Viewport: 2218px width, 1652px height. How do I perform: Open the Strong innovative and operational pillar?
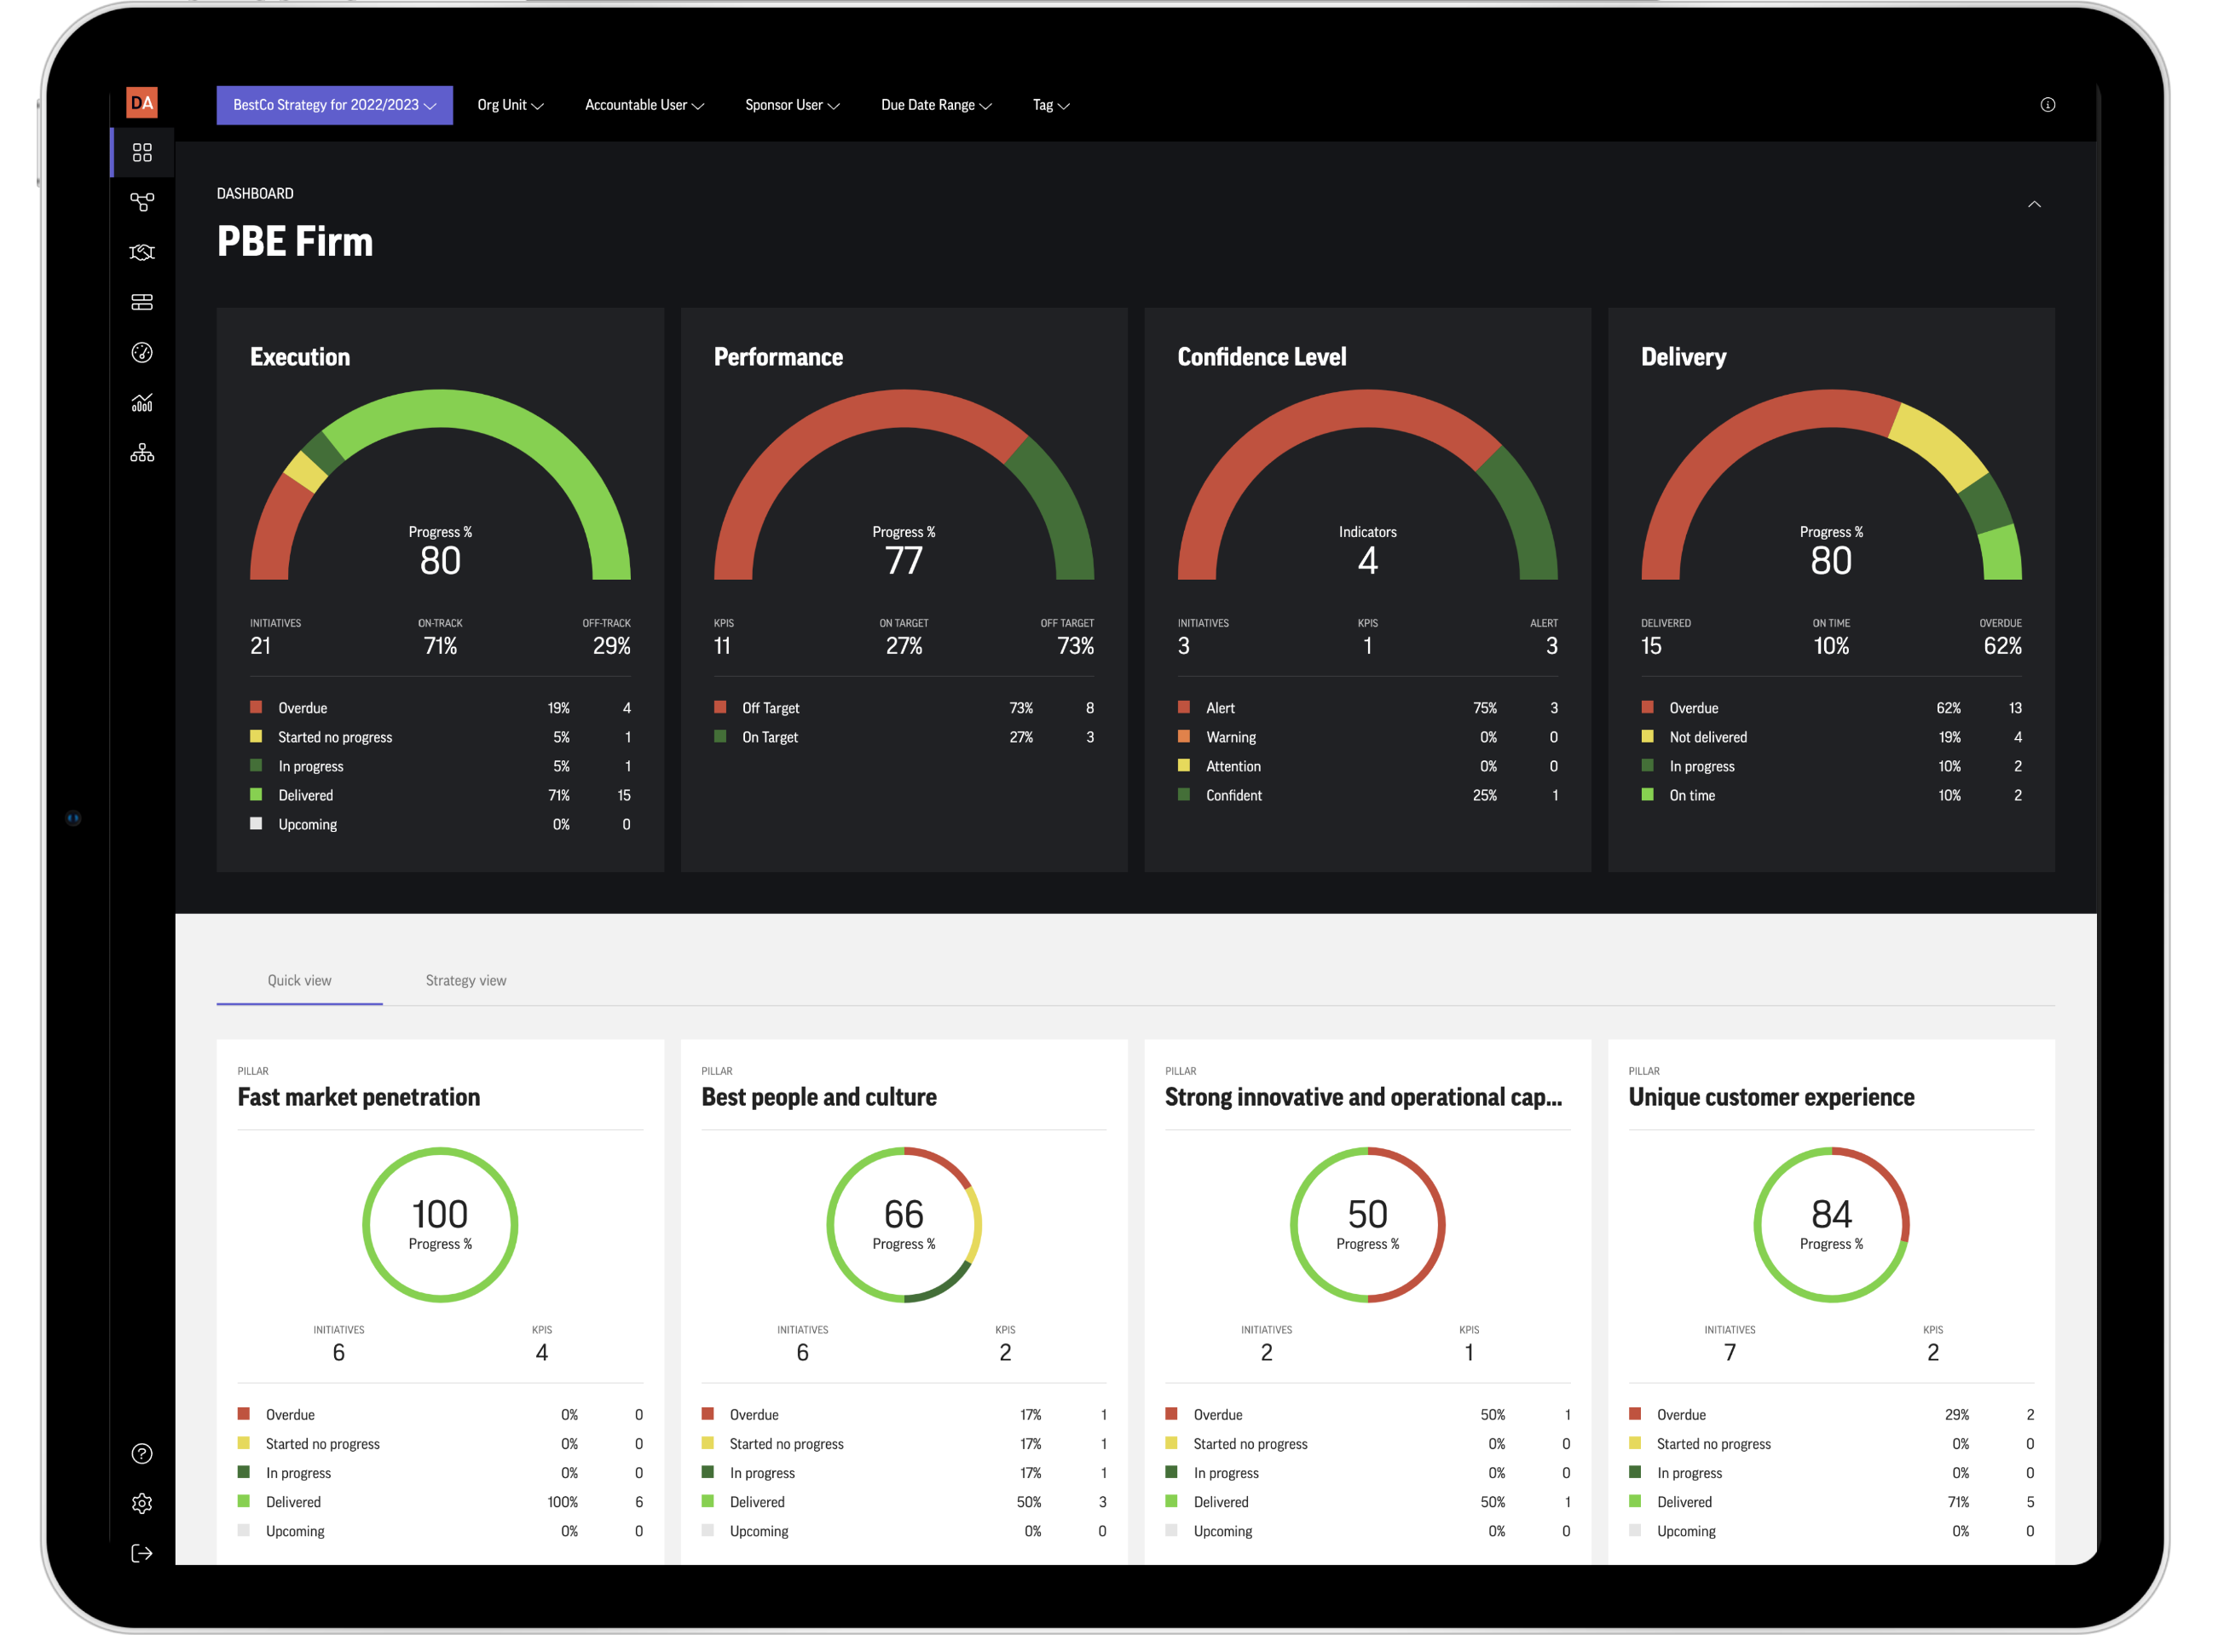coord(1363,1097)
